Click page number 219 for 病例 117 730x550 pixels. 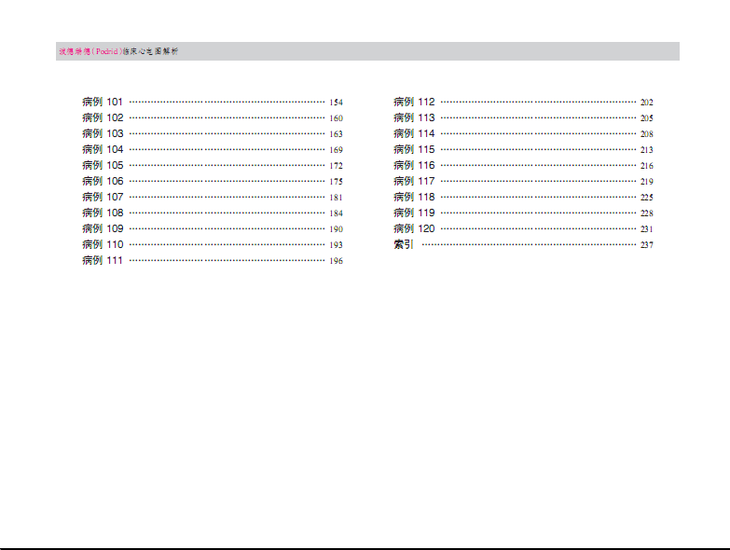coord(647,182)
